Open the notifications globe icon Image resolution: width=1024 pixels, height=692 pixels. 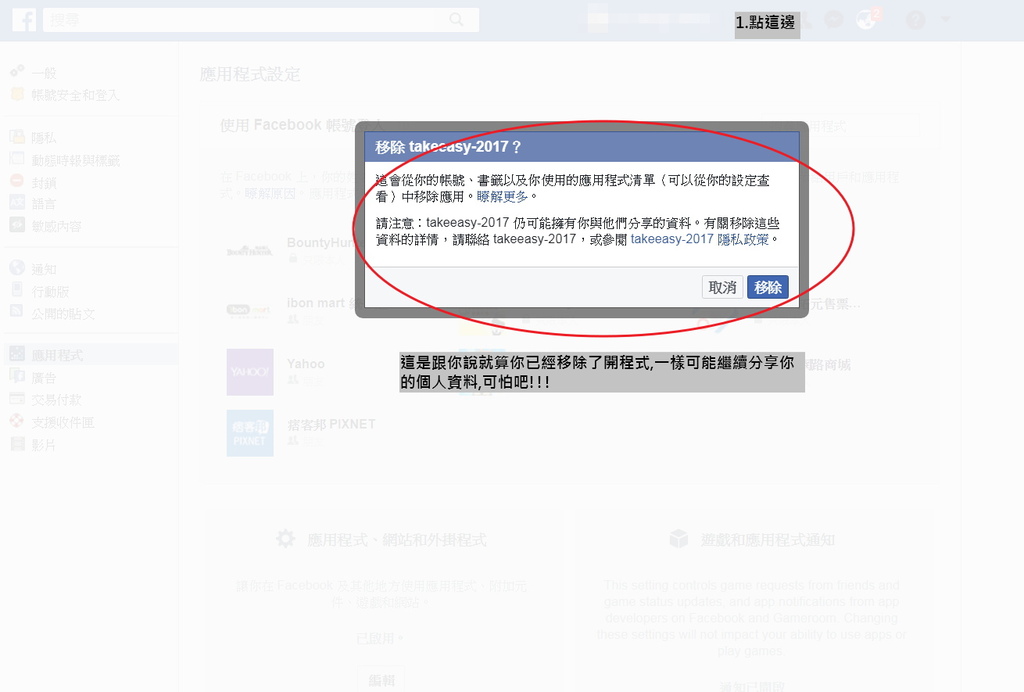(x=866, y=20)
